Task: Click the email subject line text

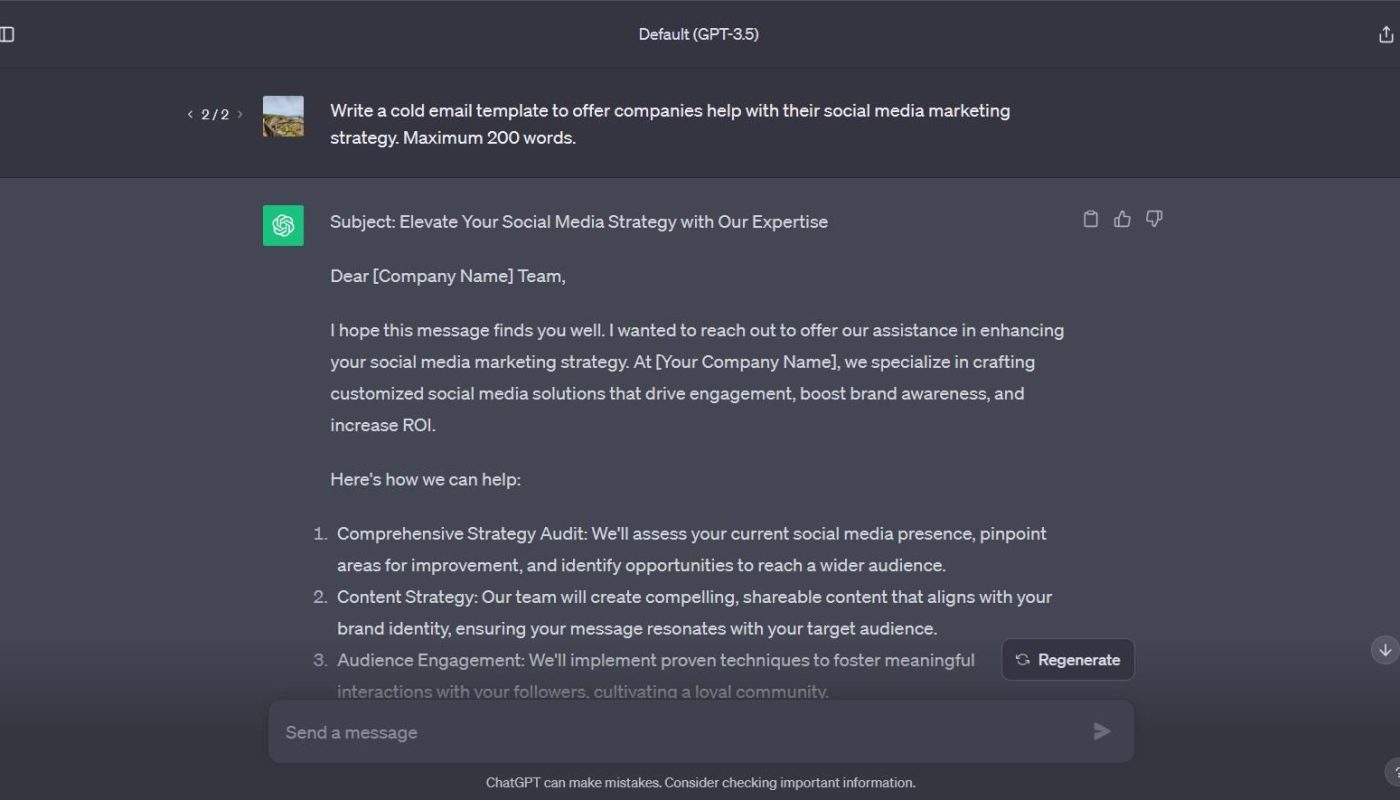Action: point(579,222)
